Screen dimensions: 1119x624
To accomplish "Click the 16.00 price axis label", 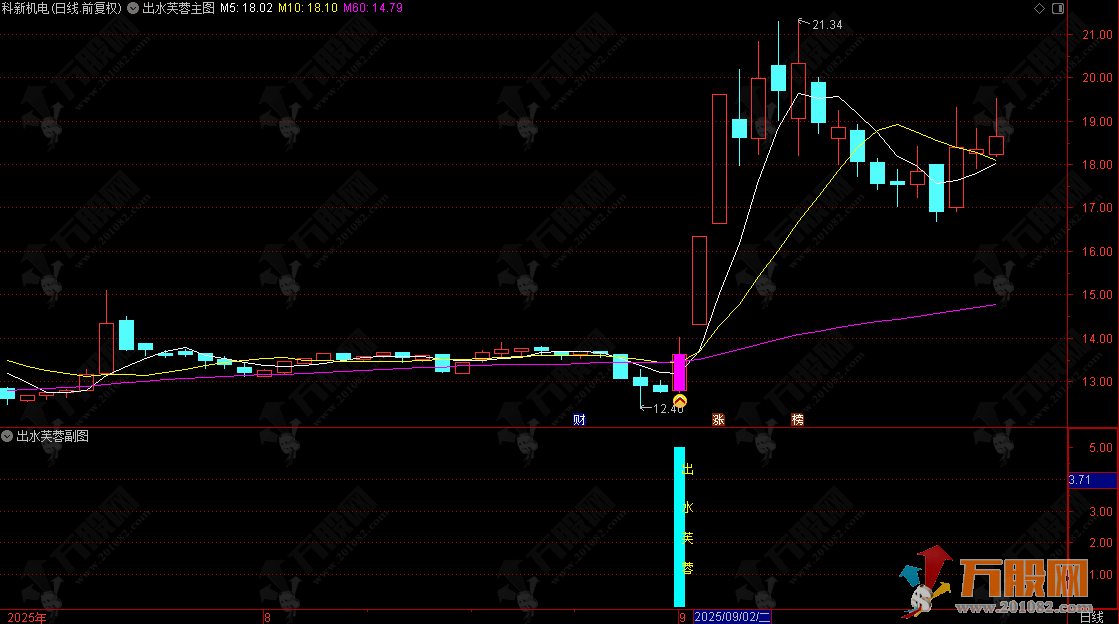I will point(1098,252).
